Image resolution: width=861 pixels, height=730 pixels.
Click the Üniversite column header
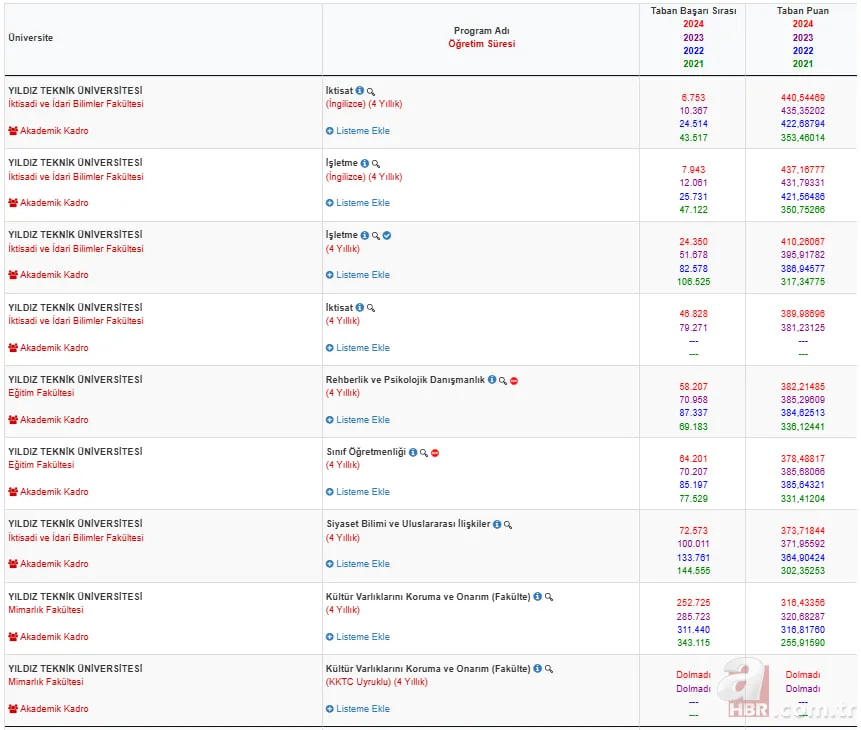pyautogui.click(x=31, y=38)
